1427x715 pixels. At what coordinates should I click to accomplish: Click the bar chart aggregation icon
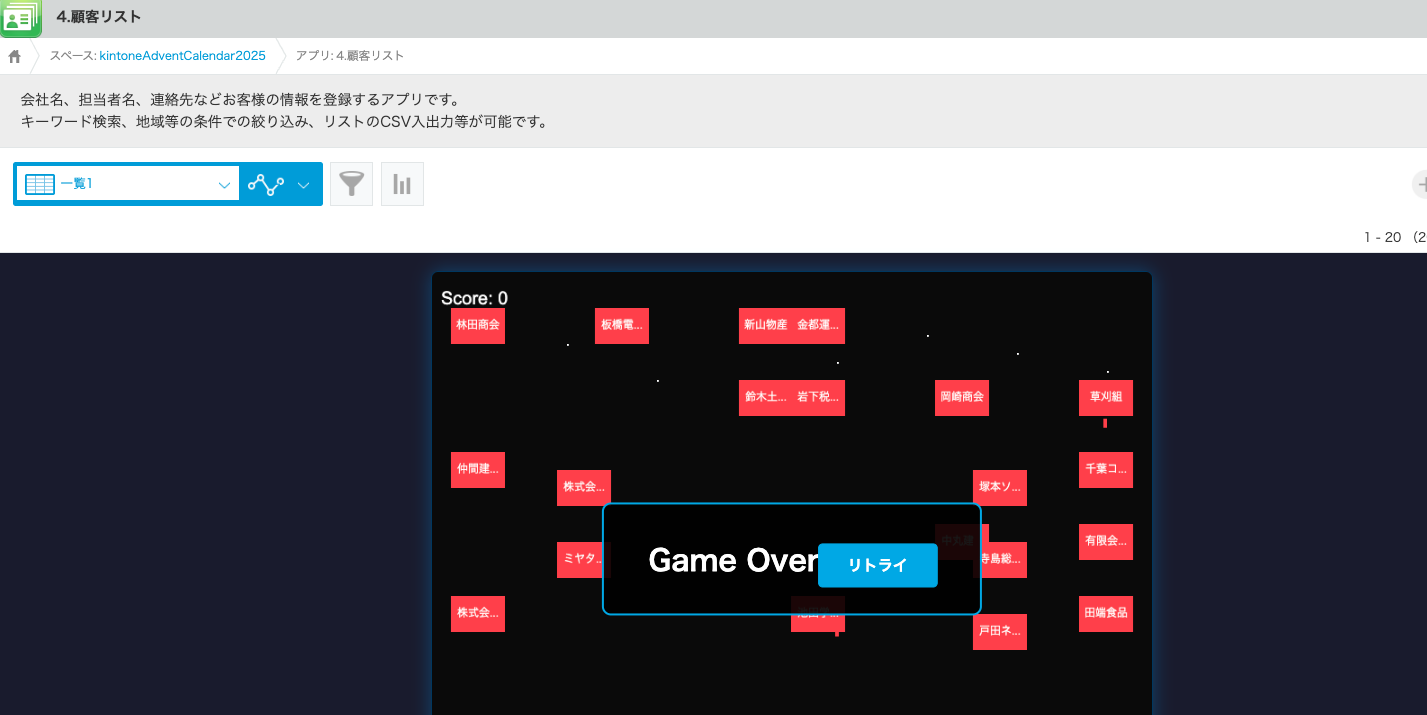[402, 183]
